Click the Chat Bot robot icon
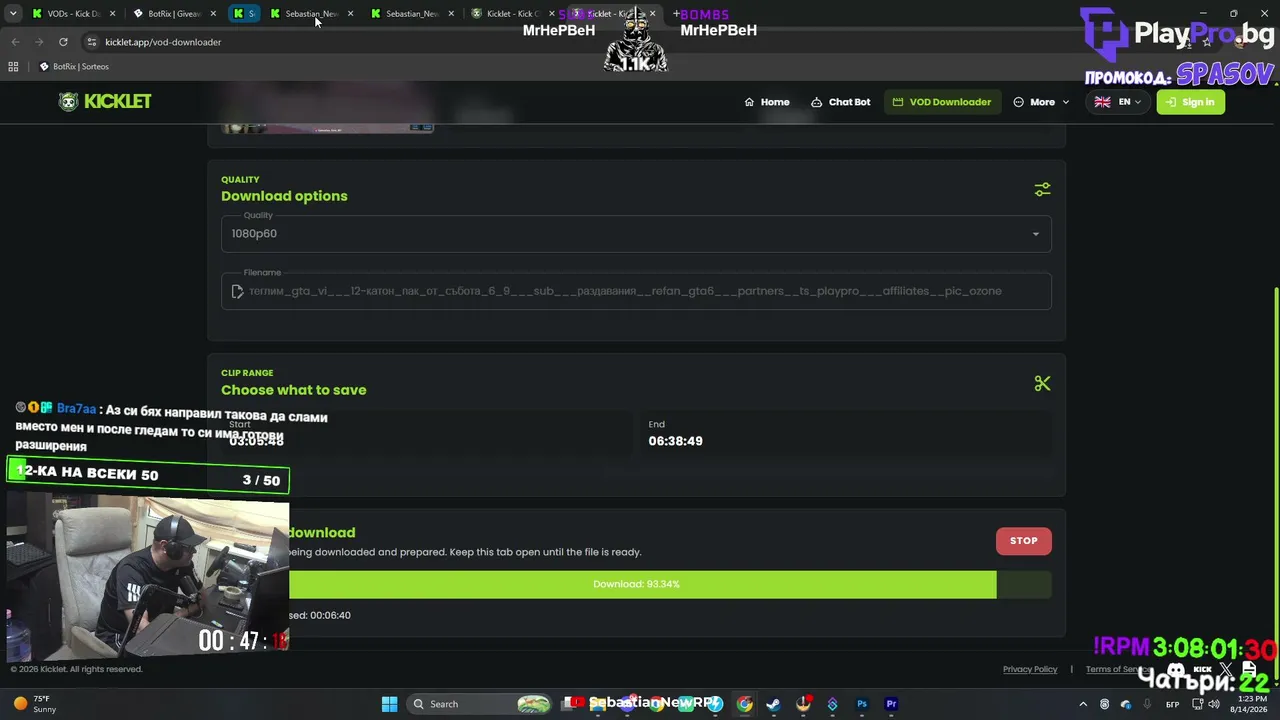Viewport: 1280px width, 720px height. coord(816,102)
